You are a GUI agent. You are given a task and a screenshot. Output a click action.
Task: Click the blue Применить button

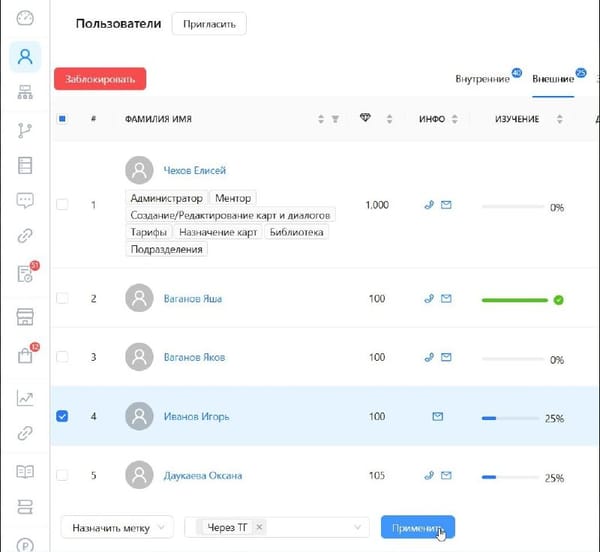pyautogui.click(x=418, y=527)
